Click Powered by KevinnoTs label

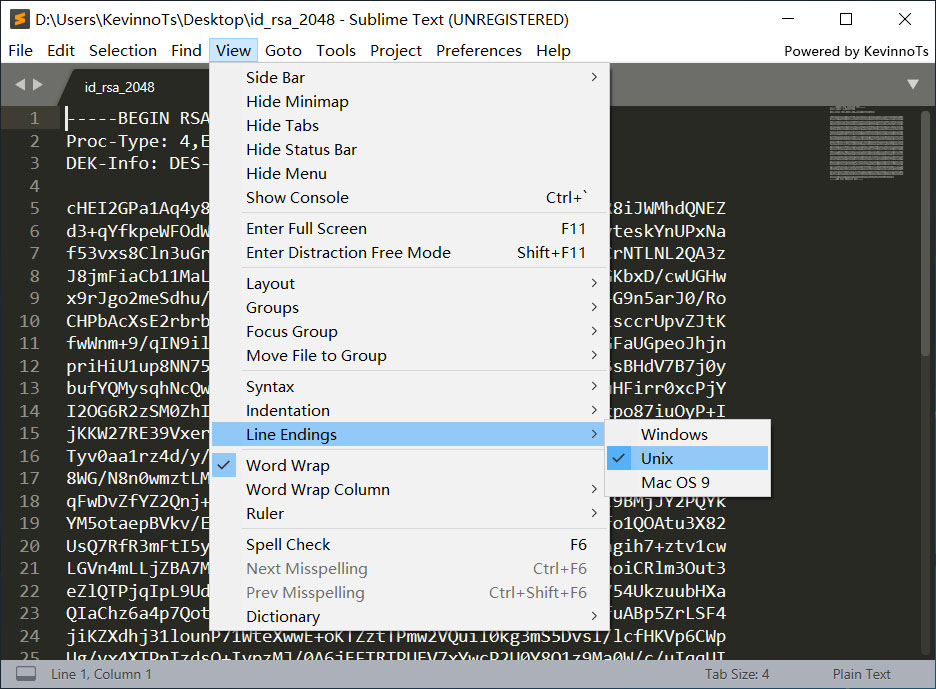point(856,51)
